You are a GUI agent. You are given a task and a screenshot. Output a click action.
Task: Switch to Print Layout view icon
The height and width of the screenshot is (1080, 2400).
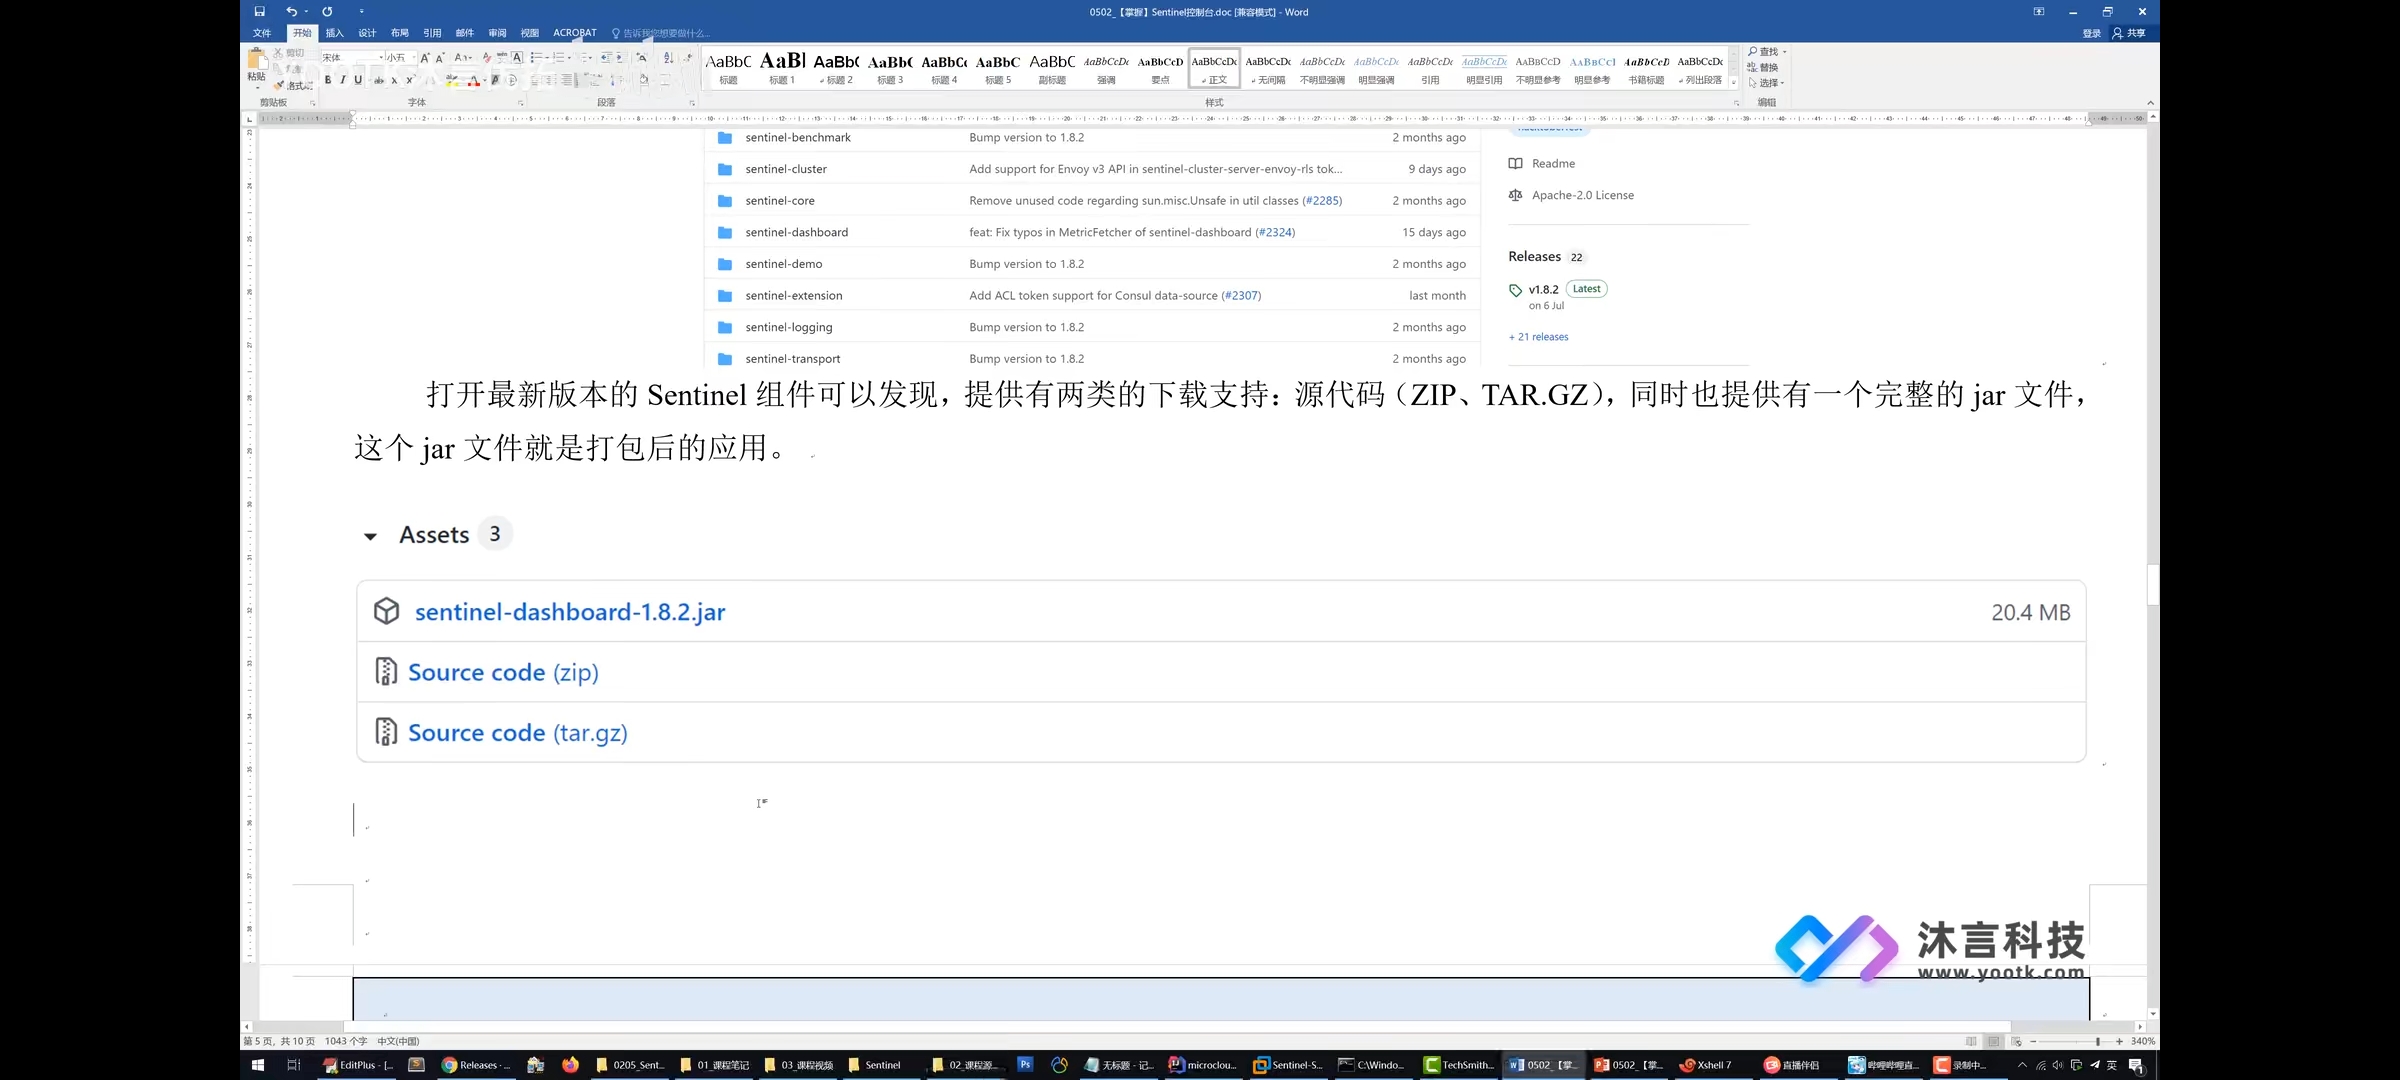click(1993, 1041)
